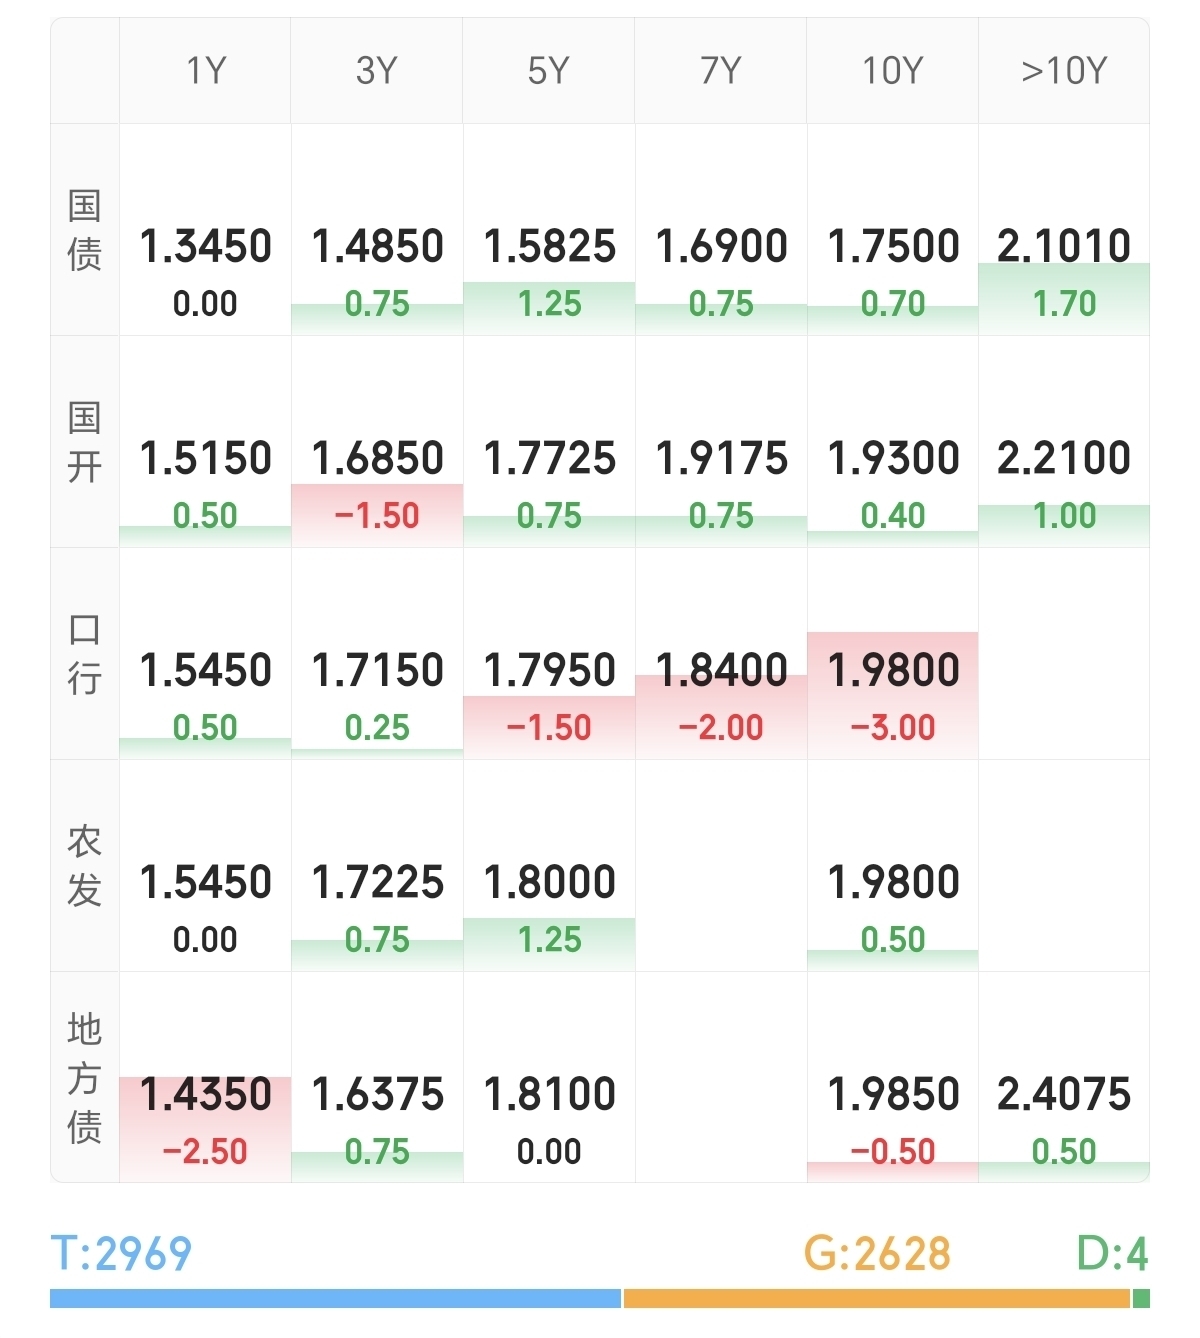Open the 国开 7Y yield 1.9175 cell

click(721, 460)
